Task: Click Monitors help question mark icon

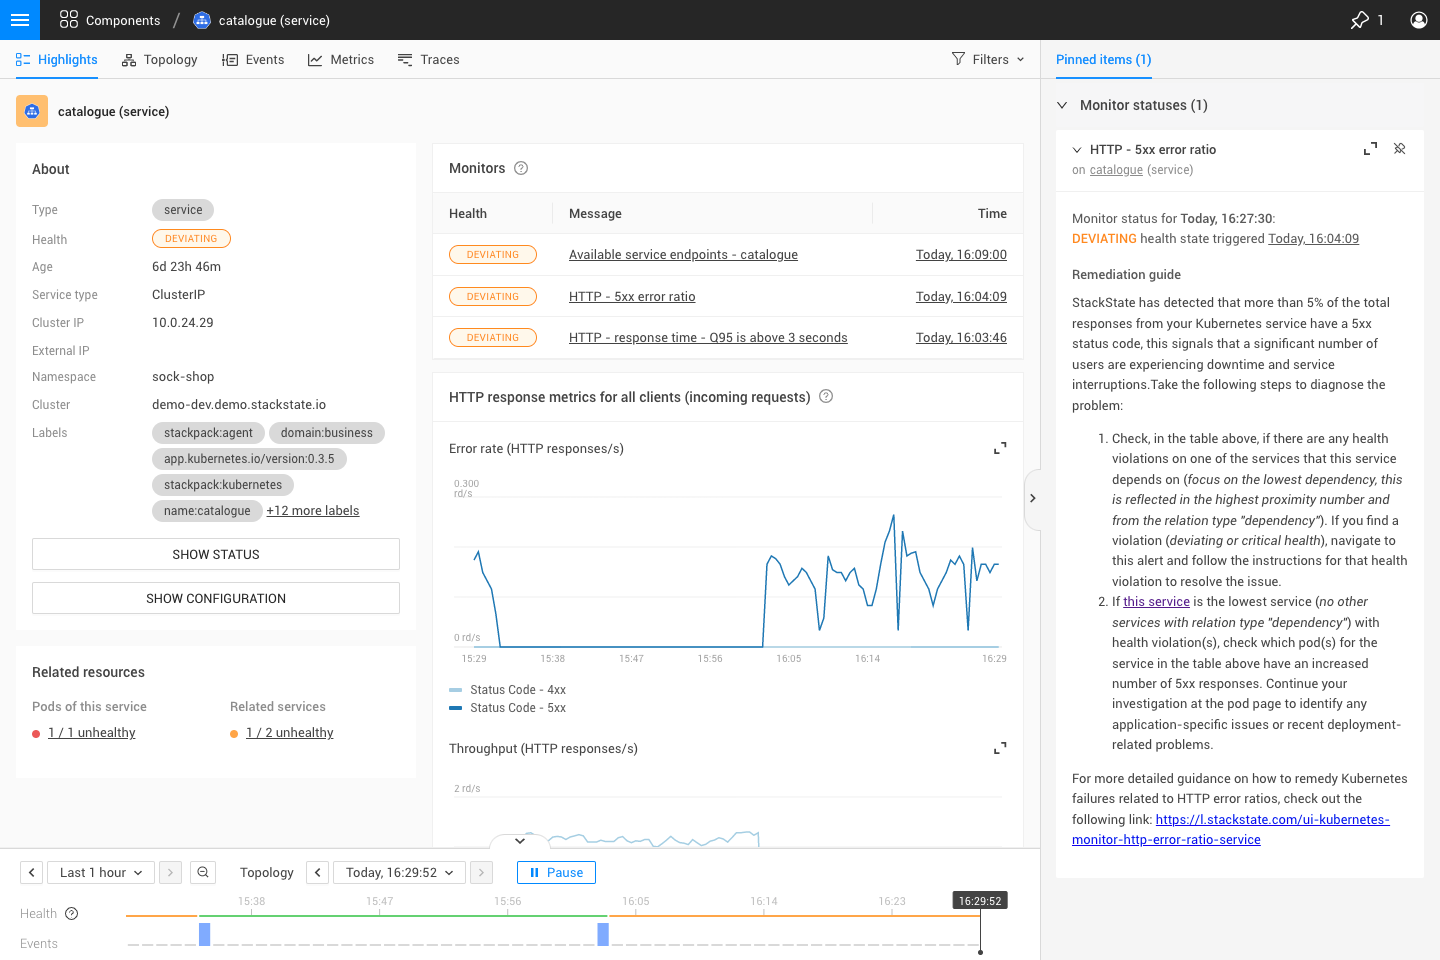Action: (x=521, y=168)
